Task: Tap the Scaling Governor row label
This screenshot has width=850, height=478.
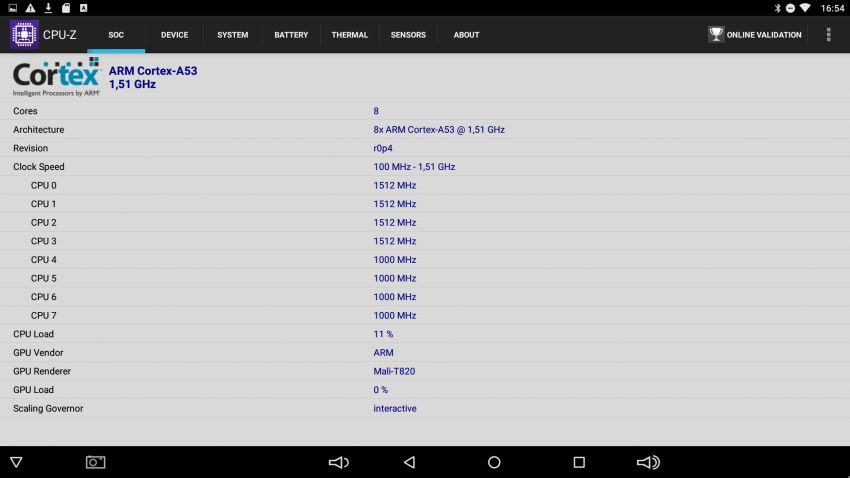Action: coord(48,409)
